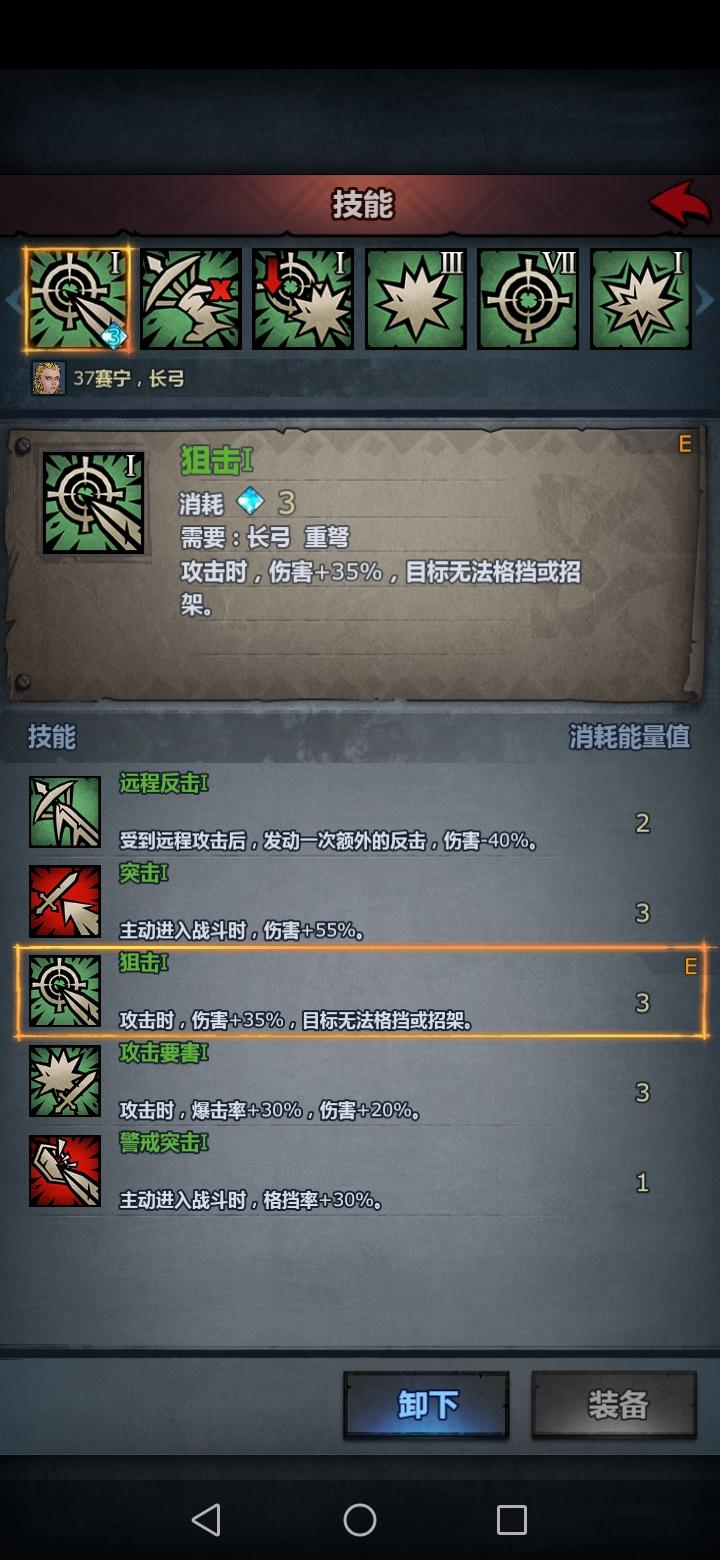Tap the Android home circle button
720x1560 pixels.
click(360, 1520)
